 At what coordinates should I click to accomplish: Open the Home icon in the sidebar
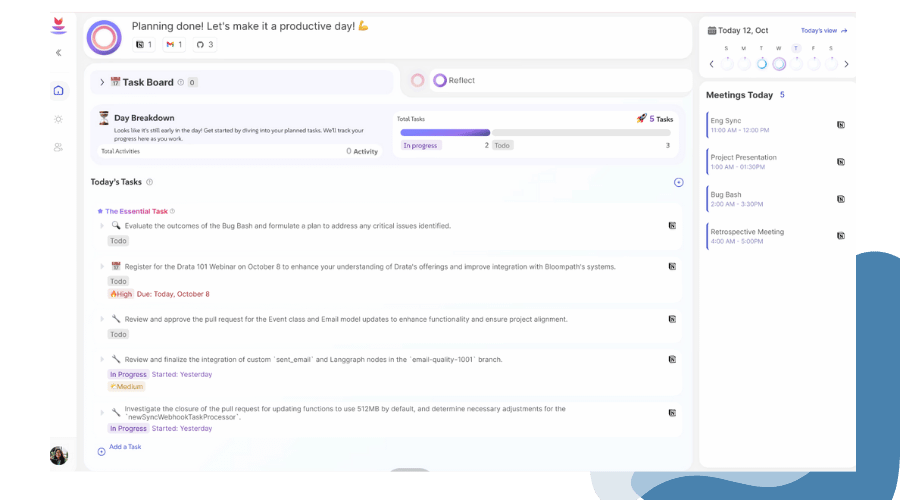(x=58, y=91)
